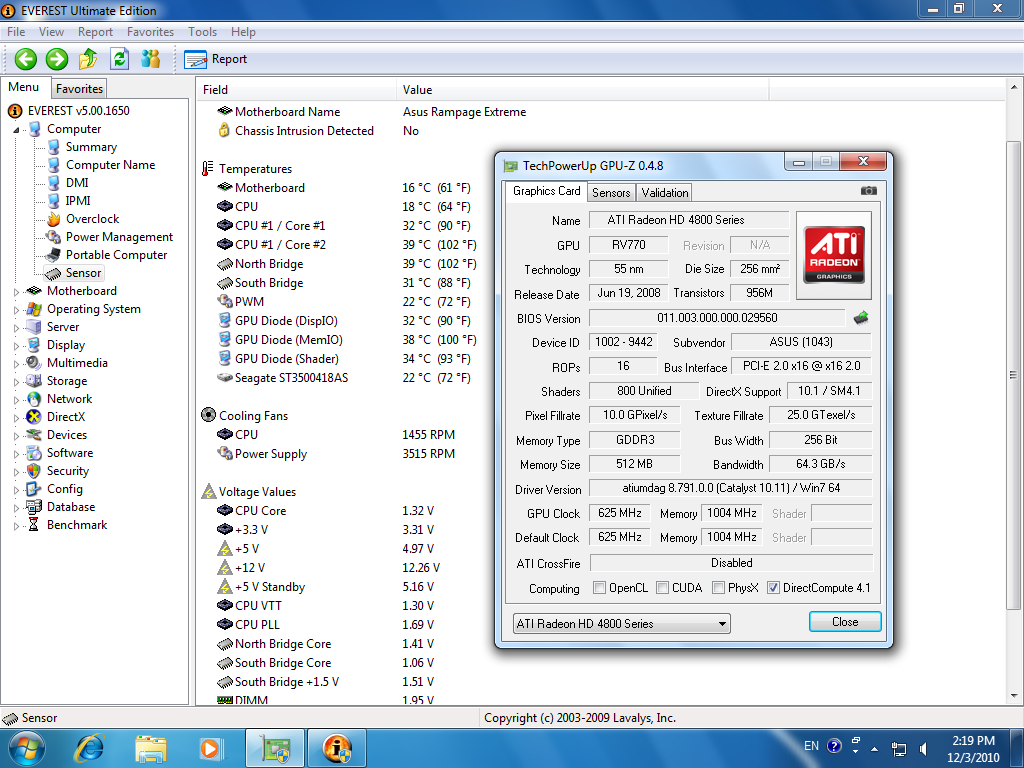Viewport: 1024px width, 768px height.
Task: Click the BIOS Version field in GPU-Z
Action: click(x=717, y=318)
